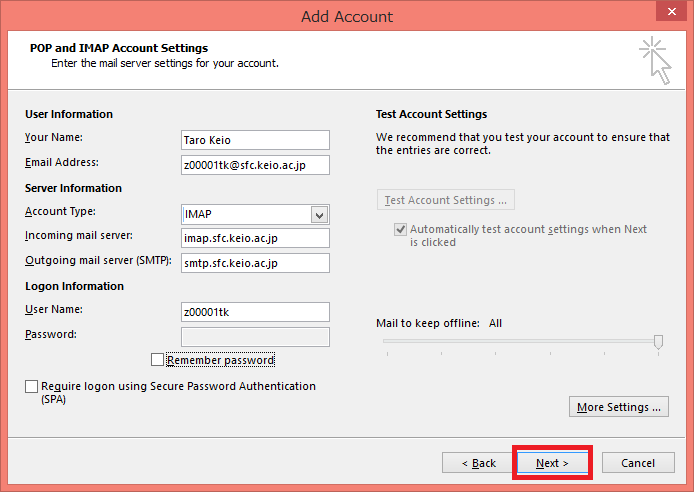Click into the Email Address field
The image size is (697, 492).
(x=255, y=165)
